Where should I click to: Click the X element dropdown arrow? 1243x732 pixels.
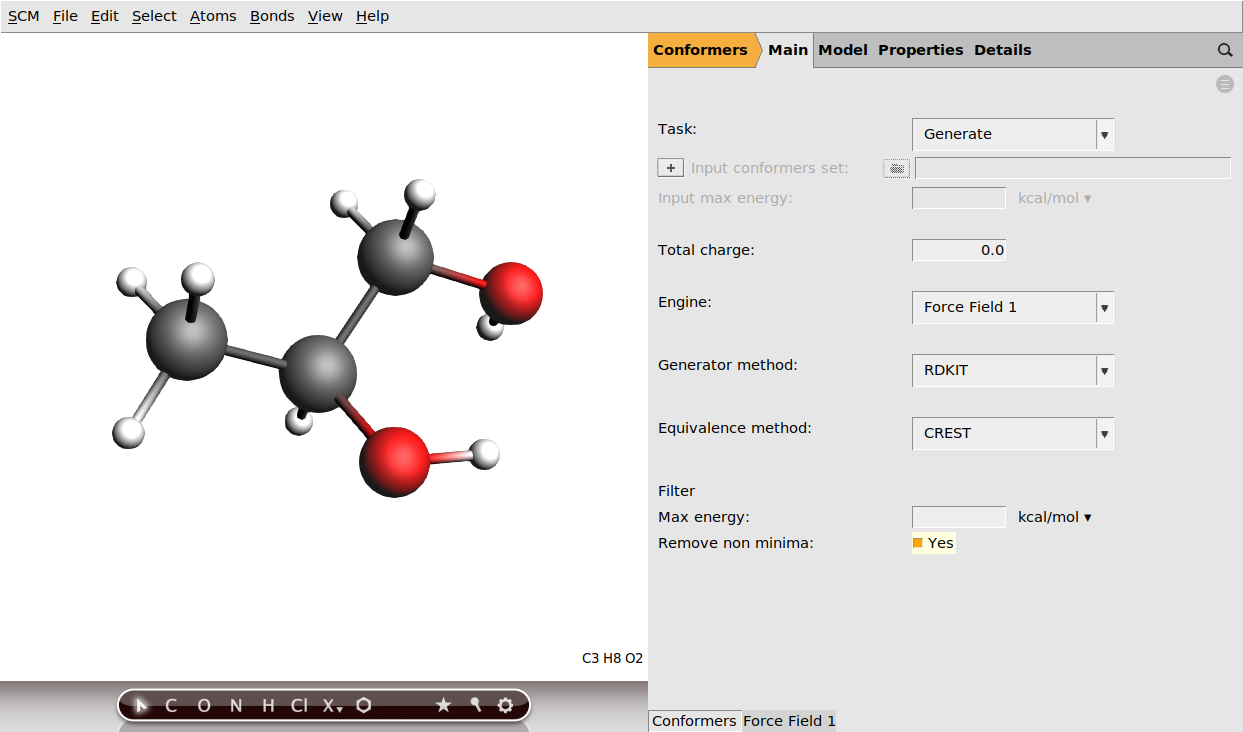pos(340,710)
